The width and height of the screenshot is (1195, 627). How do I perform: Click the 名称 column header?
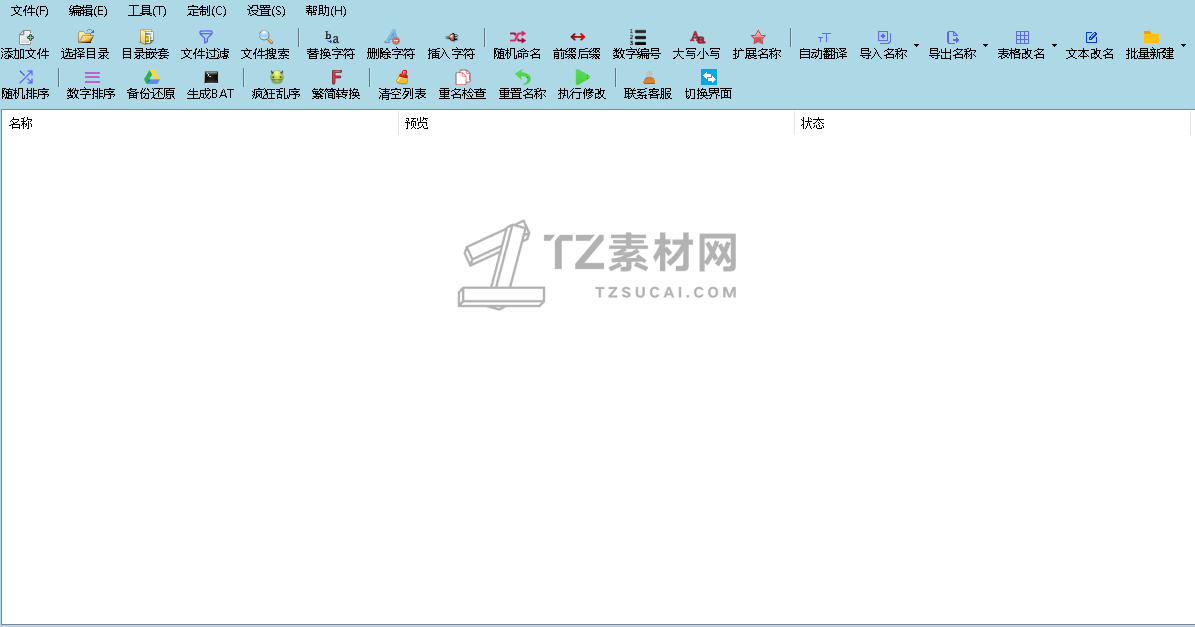[x=200, y=123]
